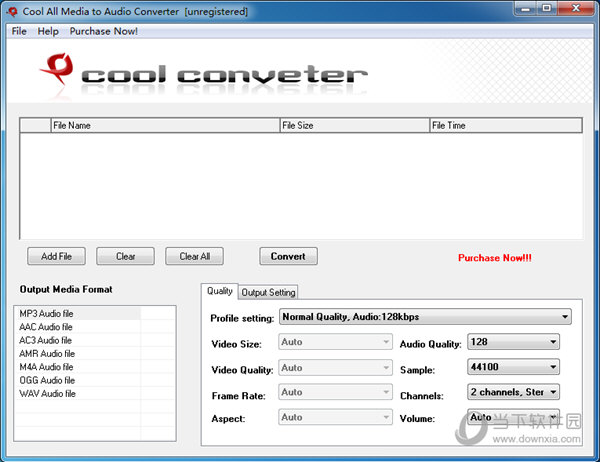Select AC3 Audio file format
The height and width of the screenshot is (462, 600).
click(78, 340)
